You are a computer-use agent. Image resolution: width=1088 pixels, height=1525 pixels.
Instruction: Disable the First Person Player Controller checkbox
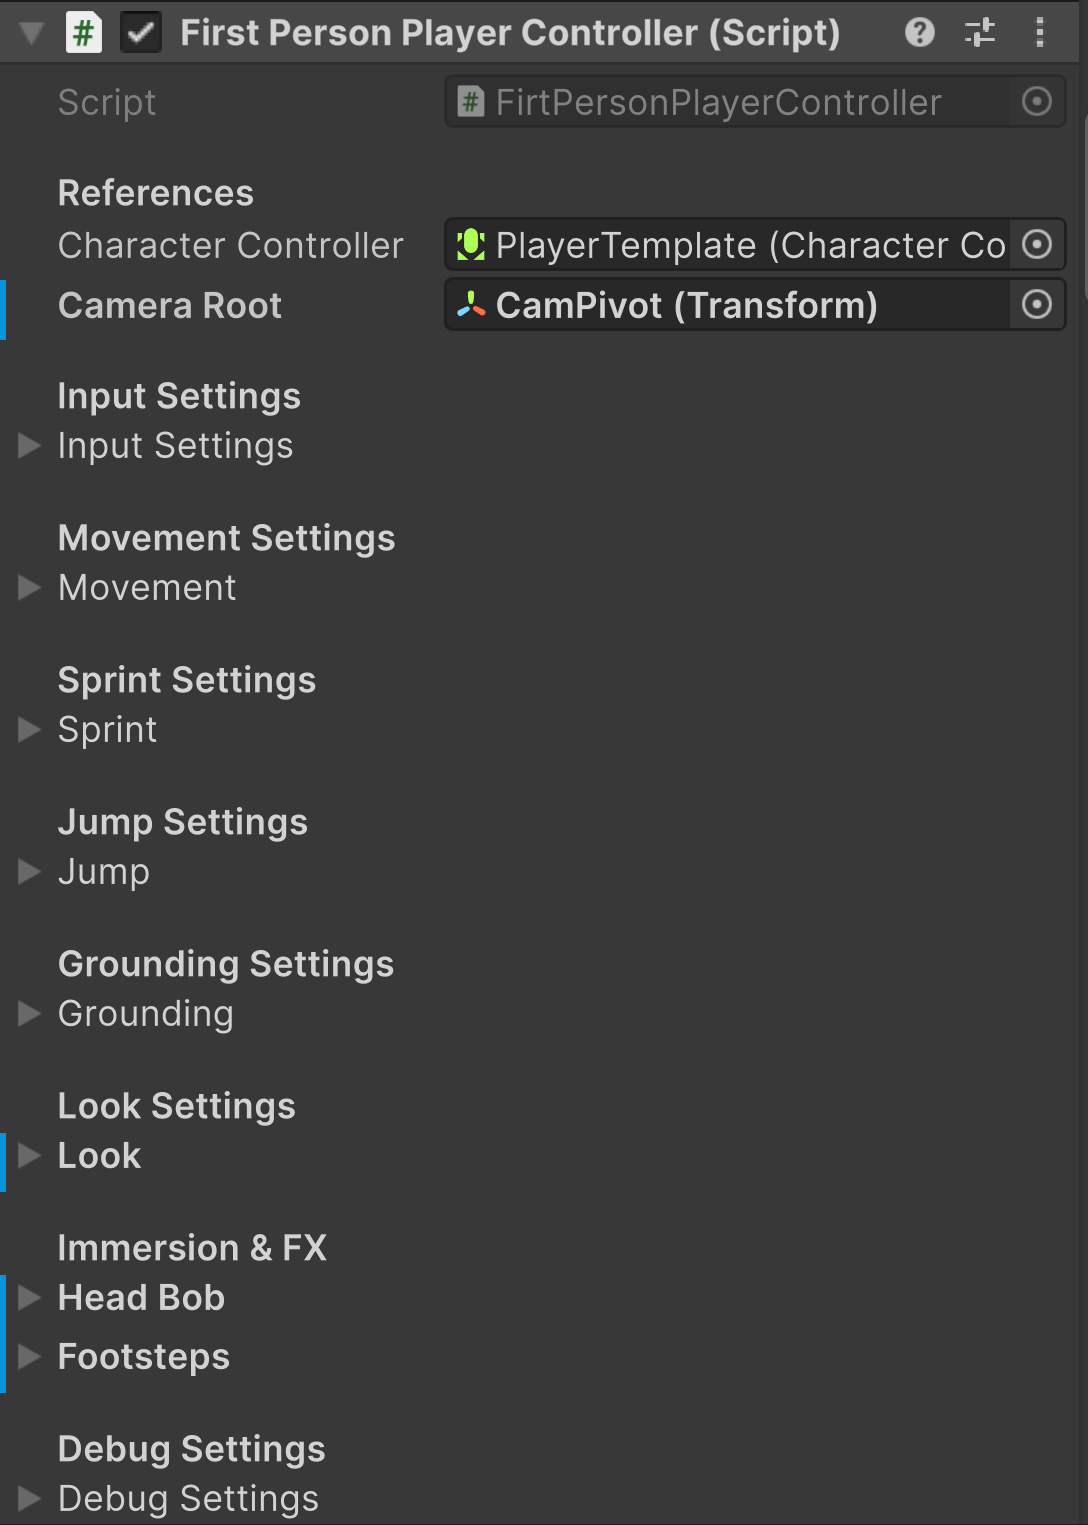[141, 33]
